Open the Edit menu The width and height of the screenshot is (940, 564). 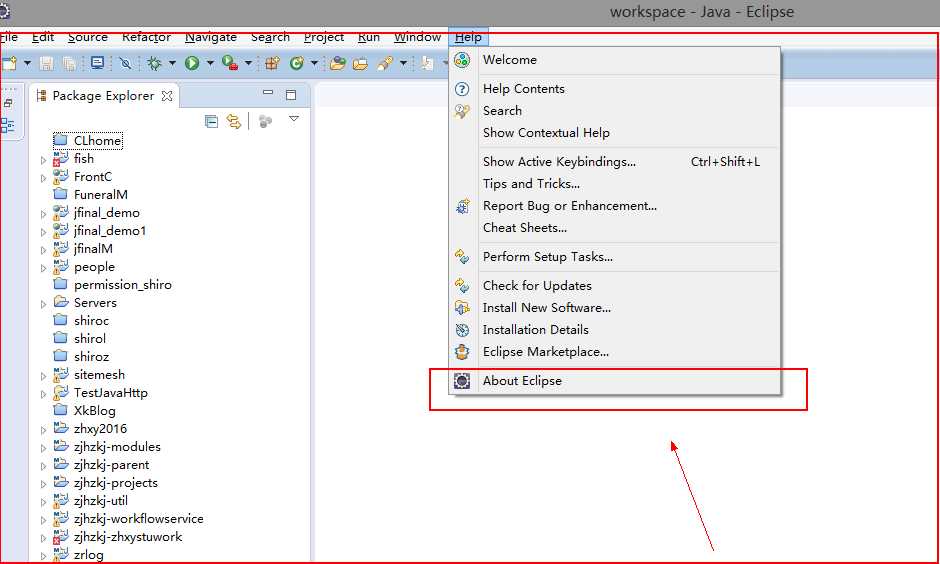[x=43, y=37]
